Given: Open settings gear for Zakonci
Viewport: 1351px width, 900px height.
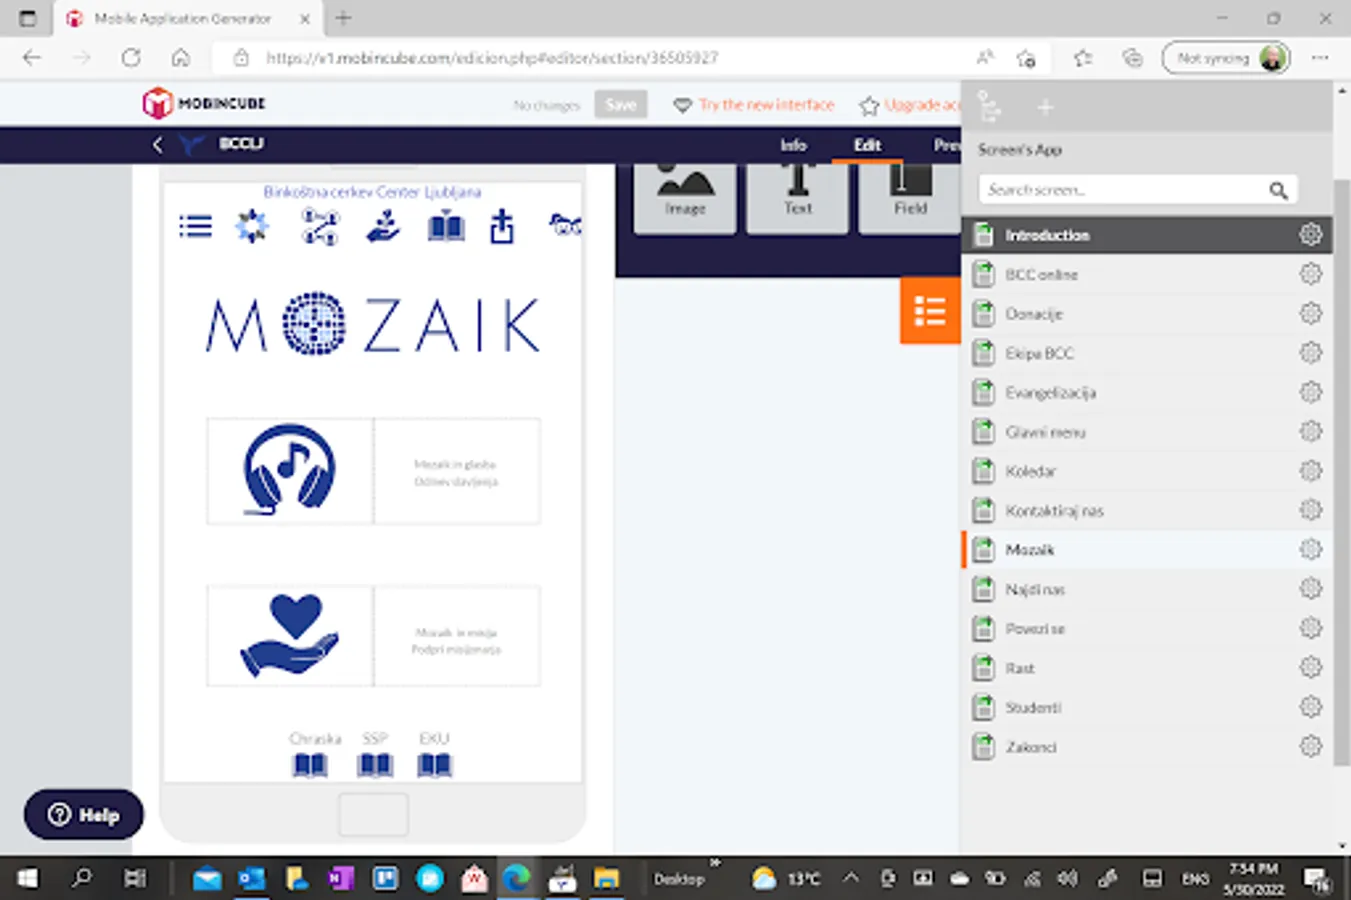Looking at the screenshot, I should pyautogui.click(x=1310, y=746).
